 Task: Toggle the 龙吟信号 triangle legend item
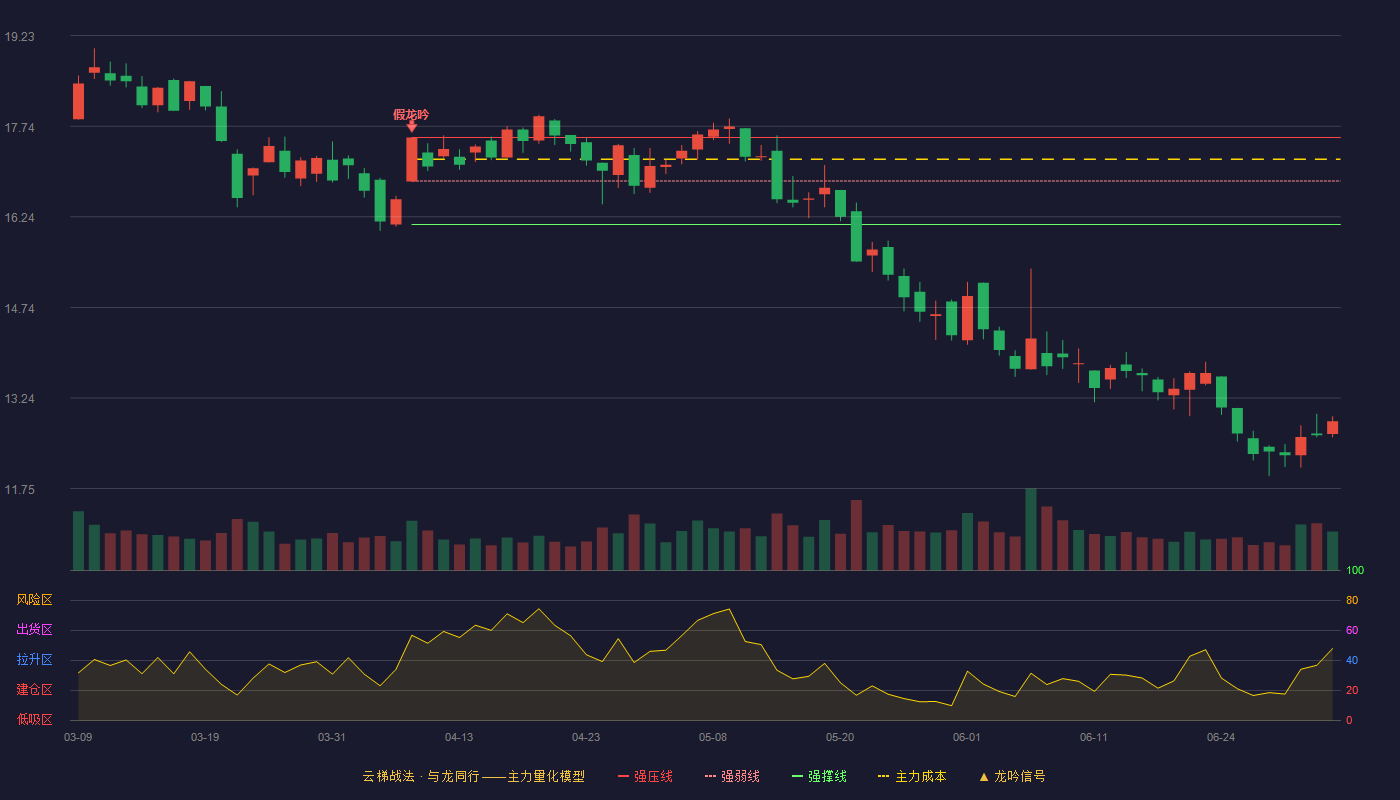pos(1011,776)
